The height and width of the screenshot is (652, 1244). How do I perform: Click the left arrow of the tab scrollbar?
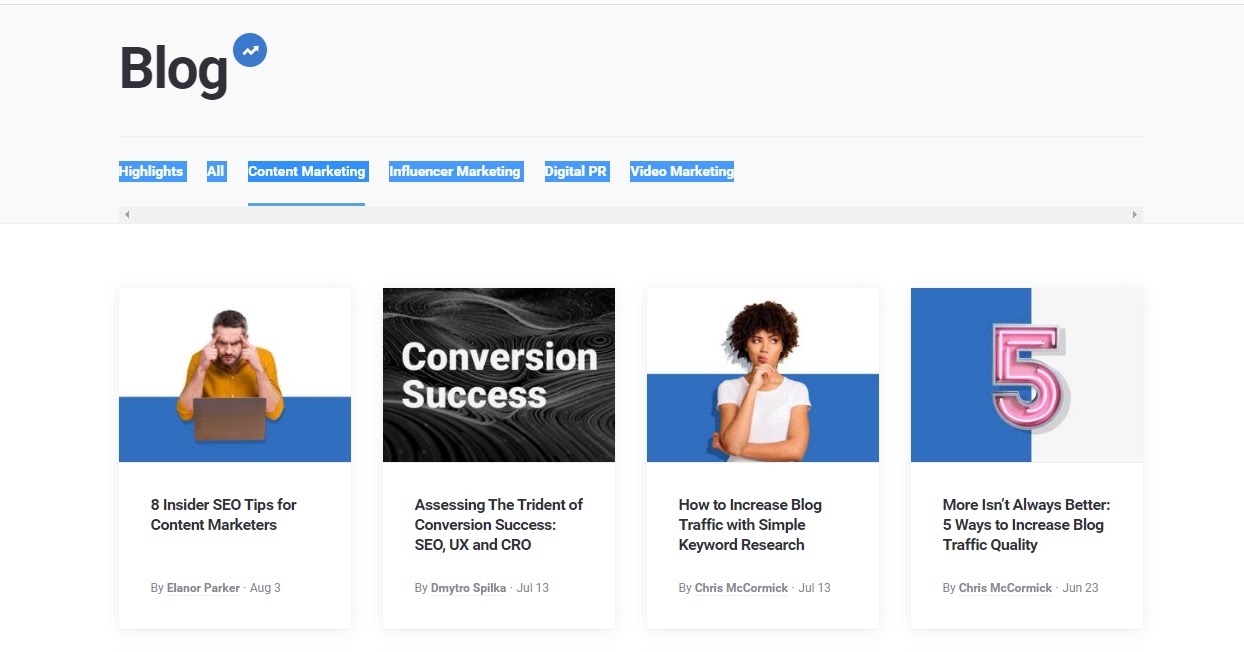pos(127,214)
